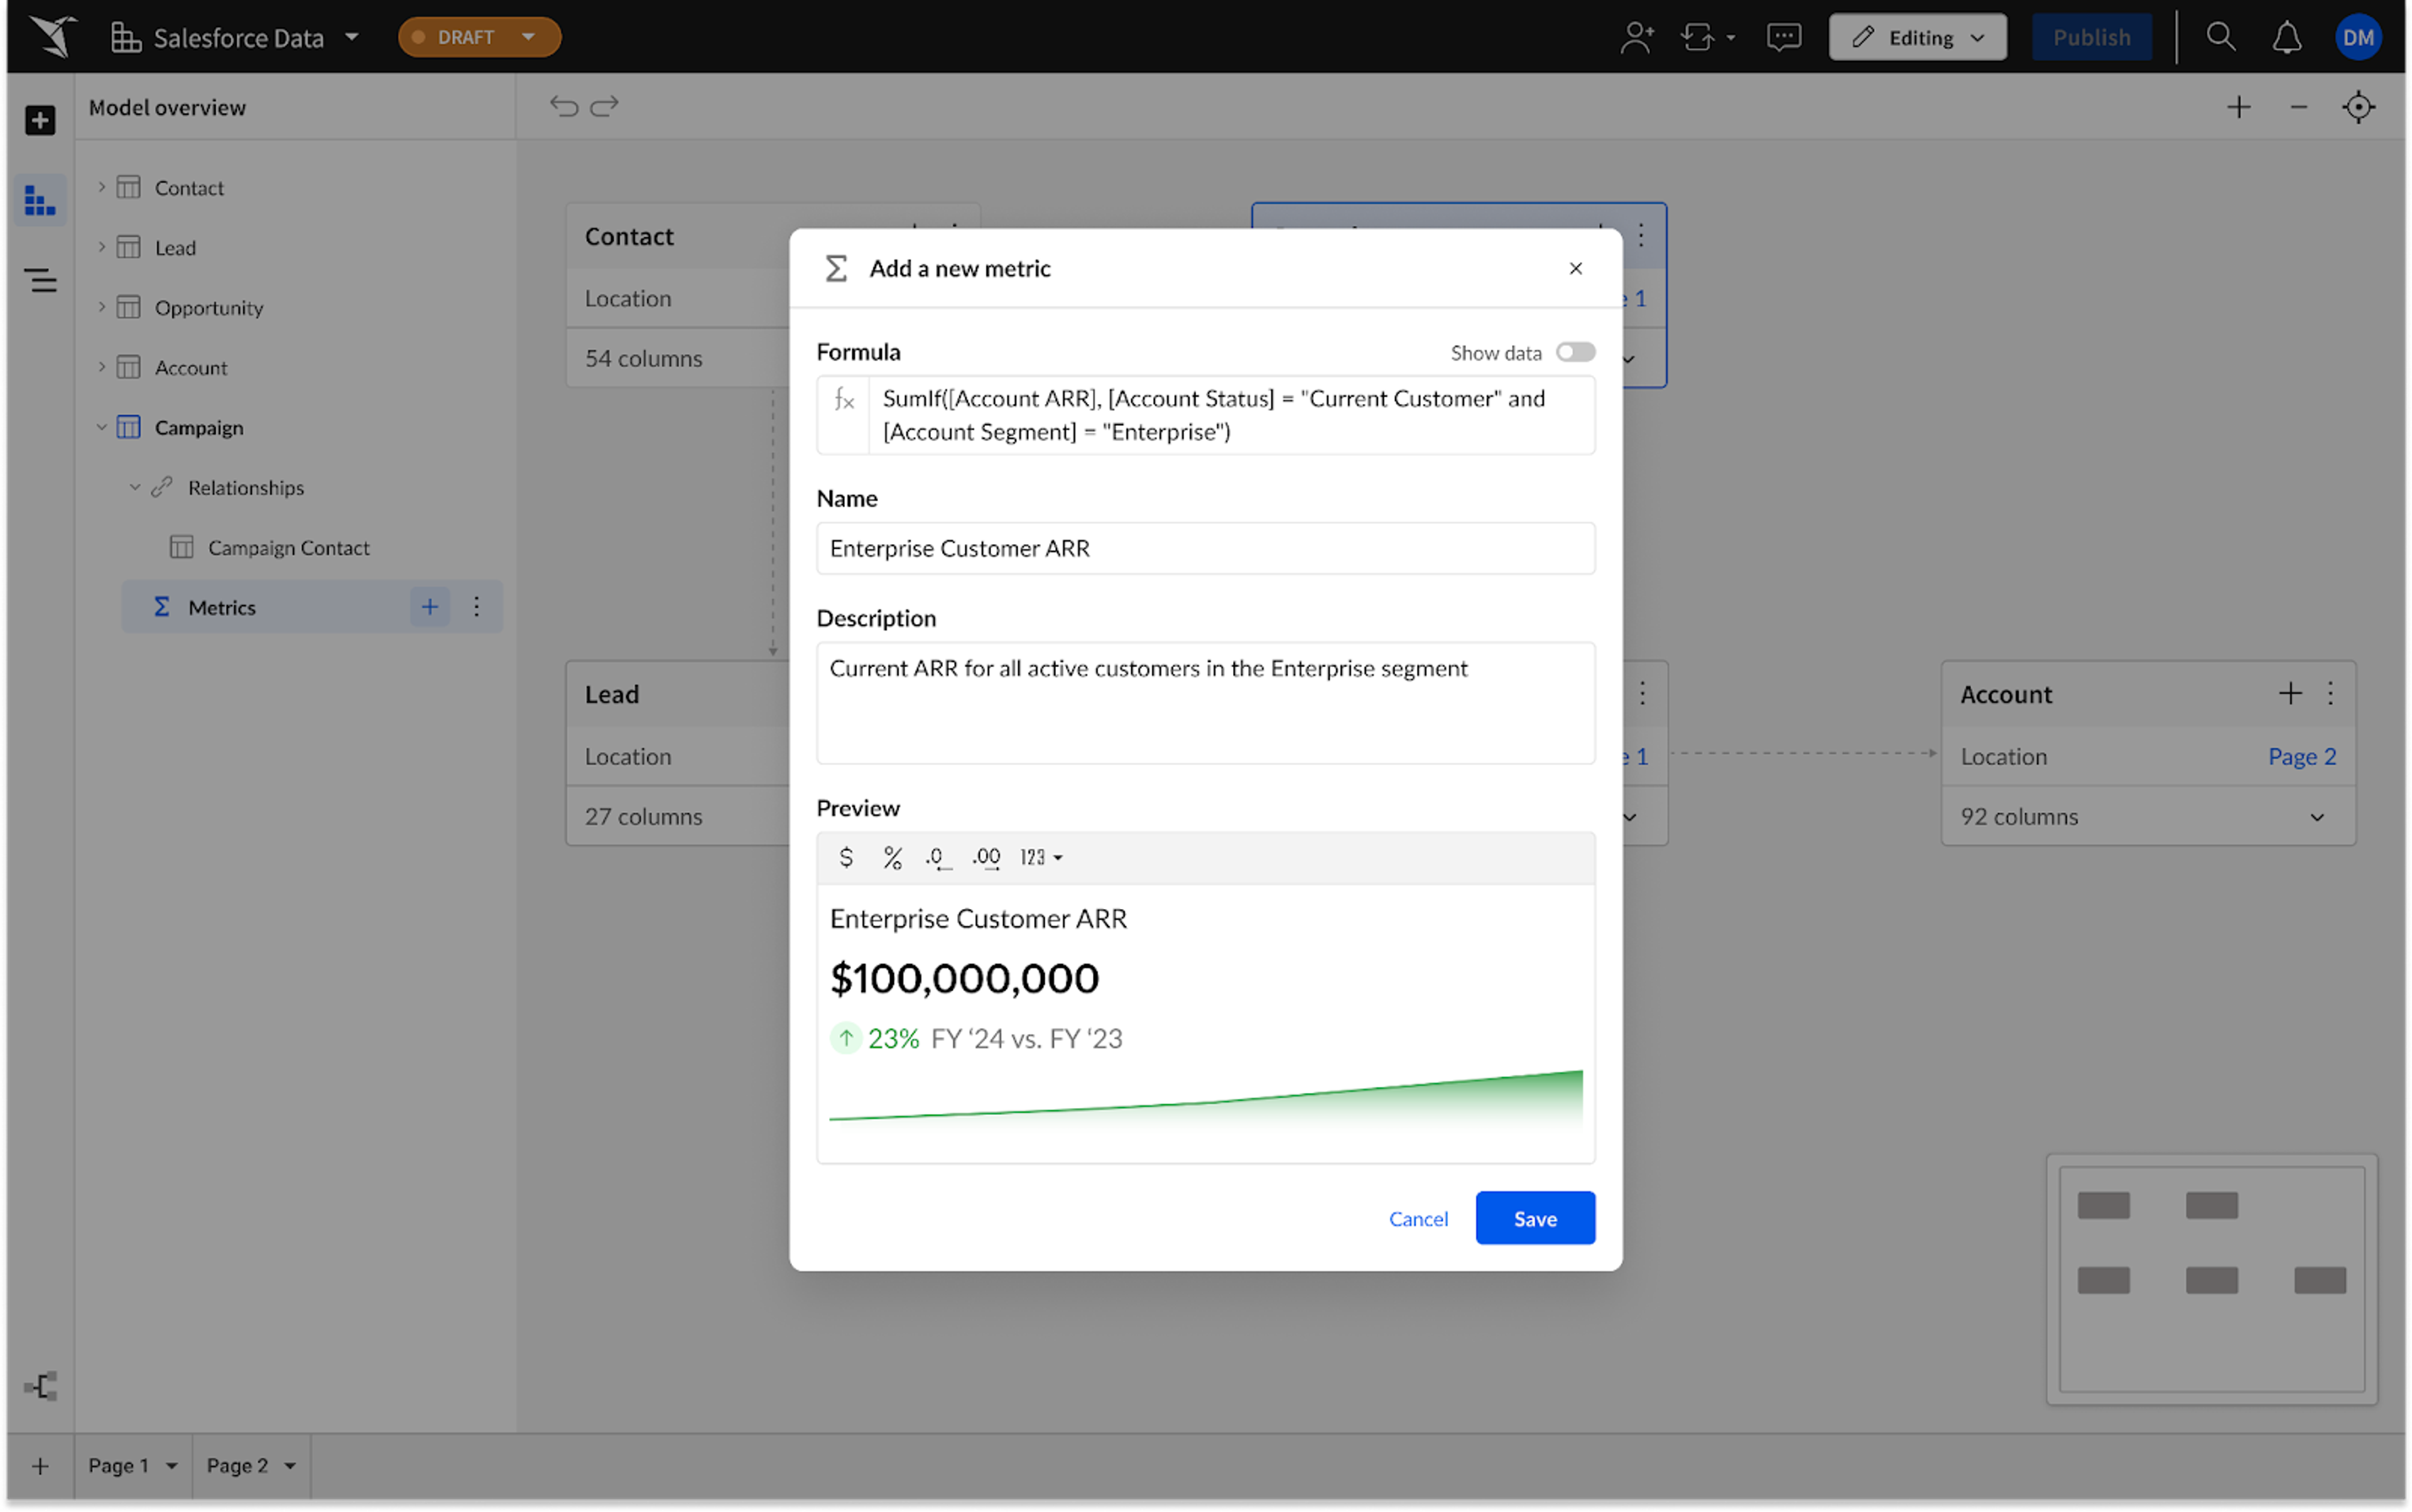Open the Metrics row more options

pyautogui.click(x=476, y=607)
